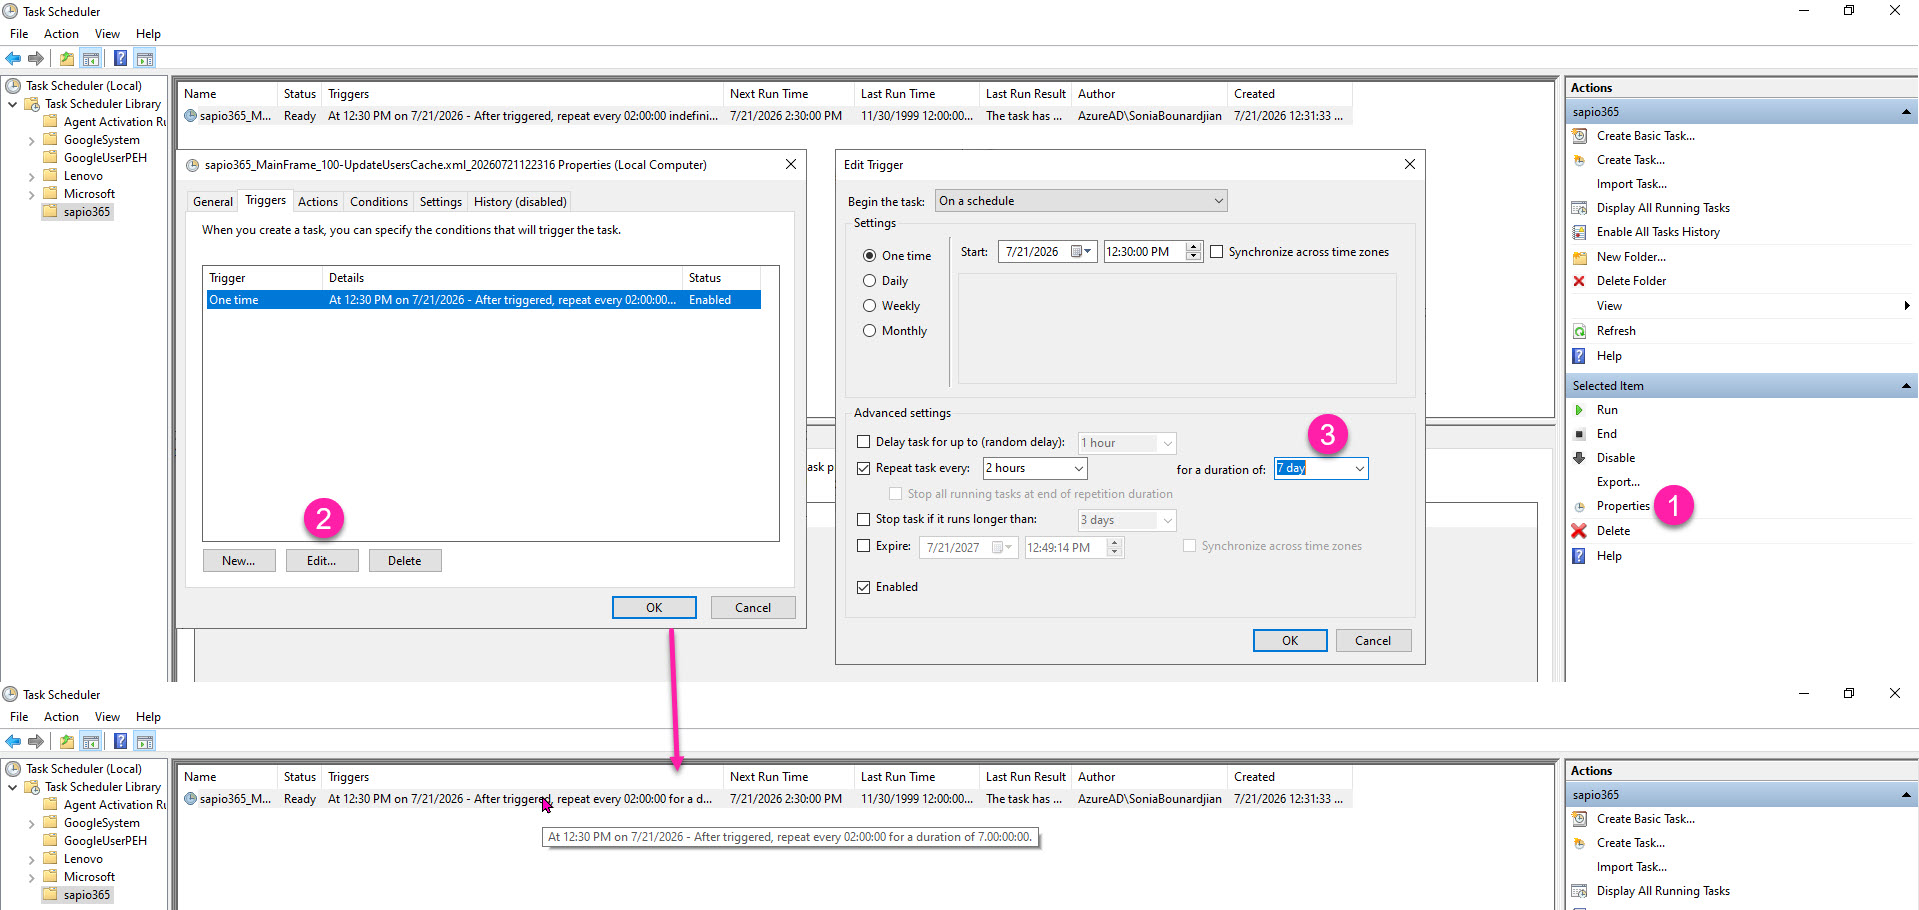Click the New Folder icon in the Actions pane
This screenshot has width=1919, height=910.
pos(1580,257)
